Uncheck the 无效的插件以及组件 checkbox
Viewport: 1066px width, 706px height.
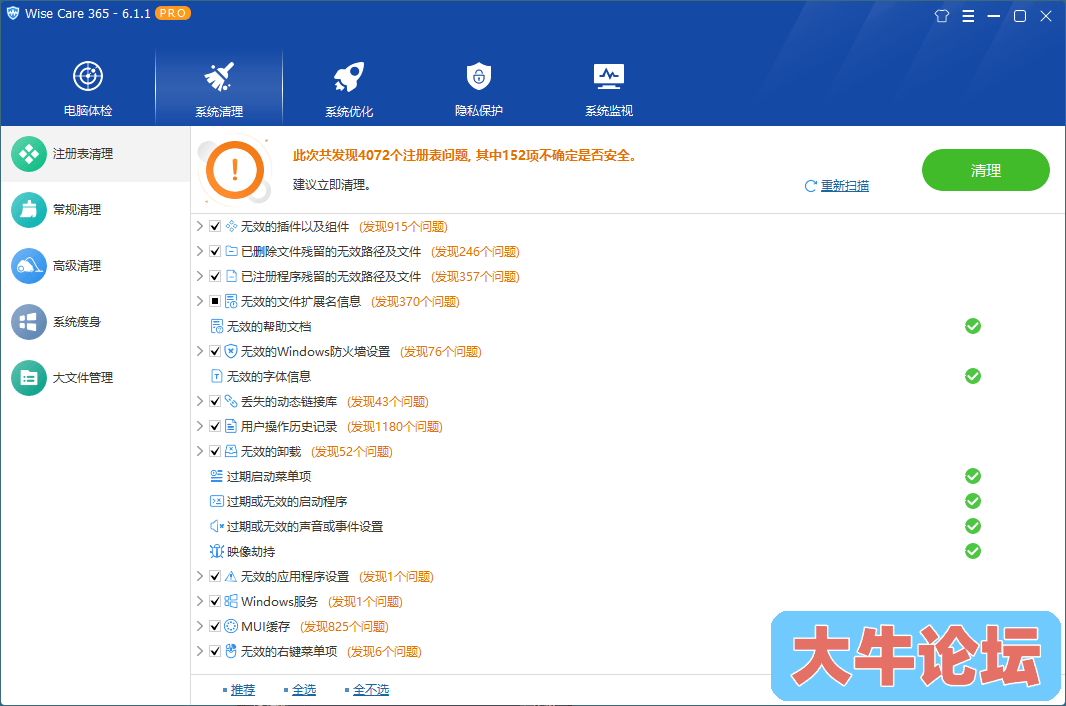(x=215, y=226)
